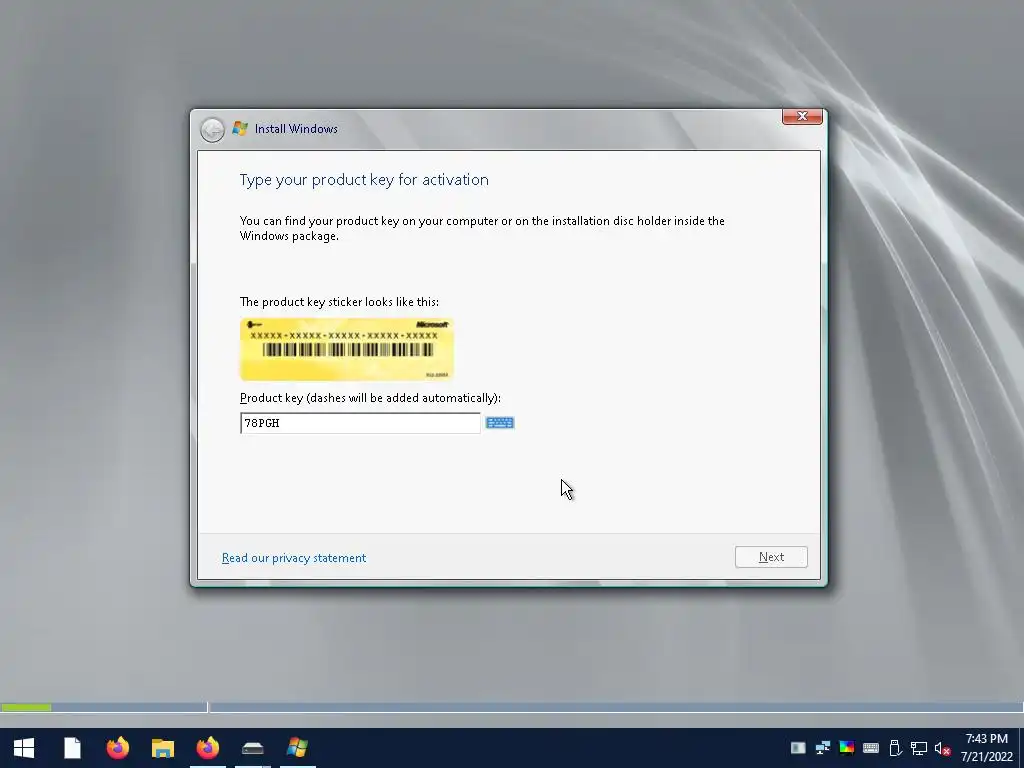Open the disk drive app on the taskbar
Screen dimensions: 1024x768
pos(253,748)
